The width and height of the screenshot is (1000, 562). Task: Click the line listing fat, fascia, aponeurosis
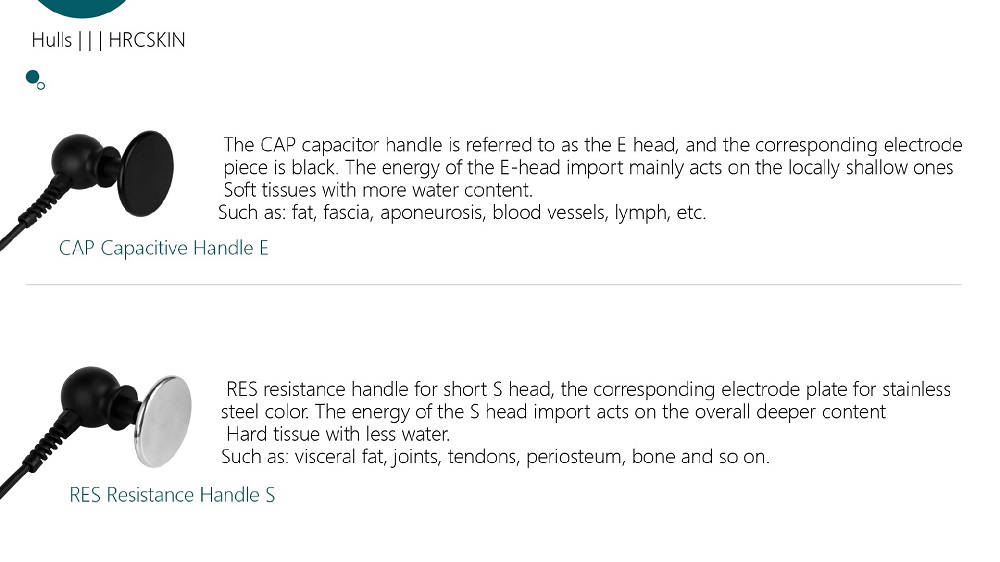462,213
